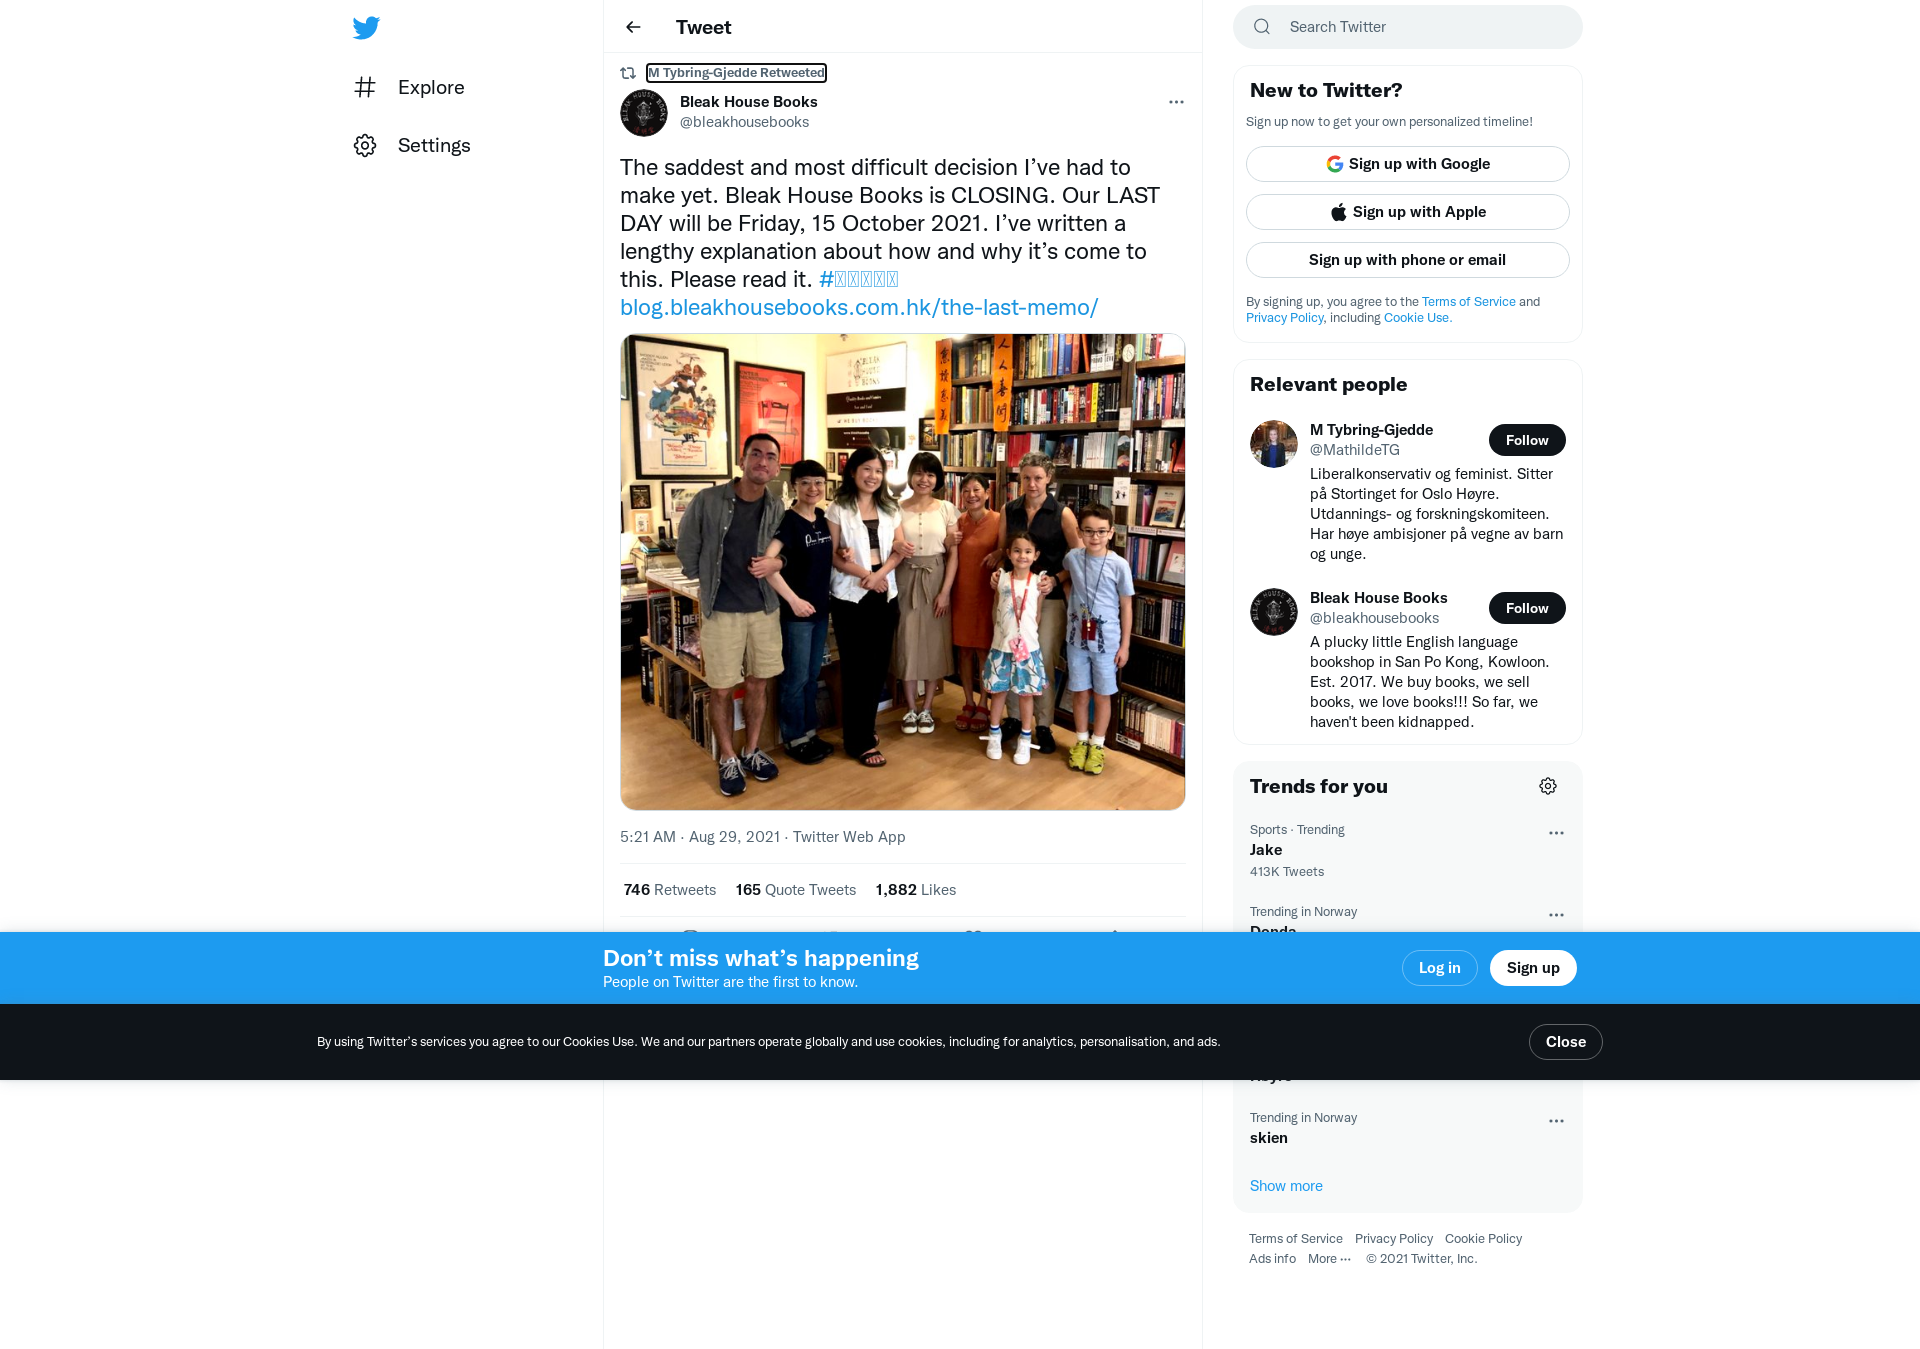Close the cookies notice banner
1920x1349 pixels.
(x=1566, y=1042)
